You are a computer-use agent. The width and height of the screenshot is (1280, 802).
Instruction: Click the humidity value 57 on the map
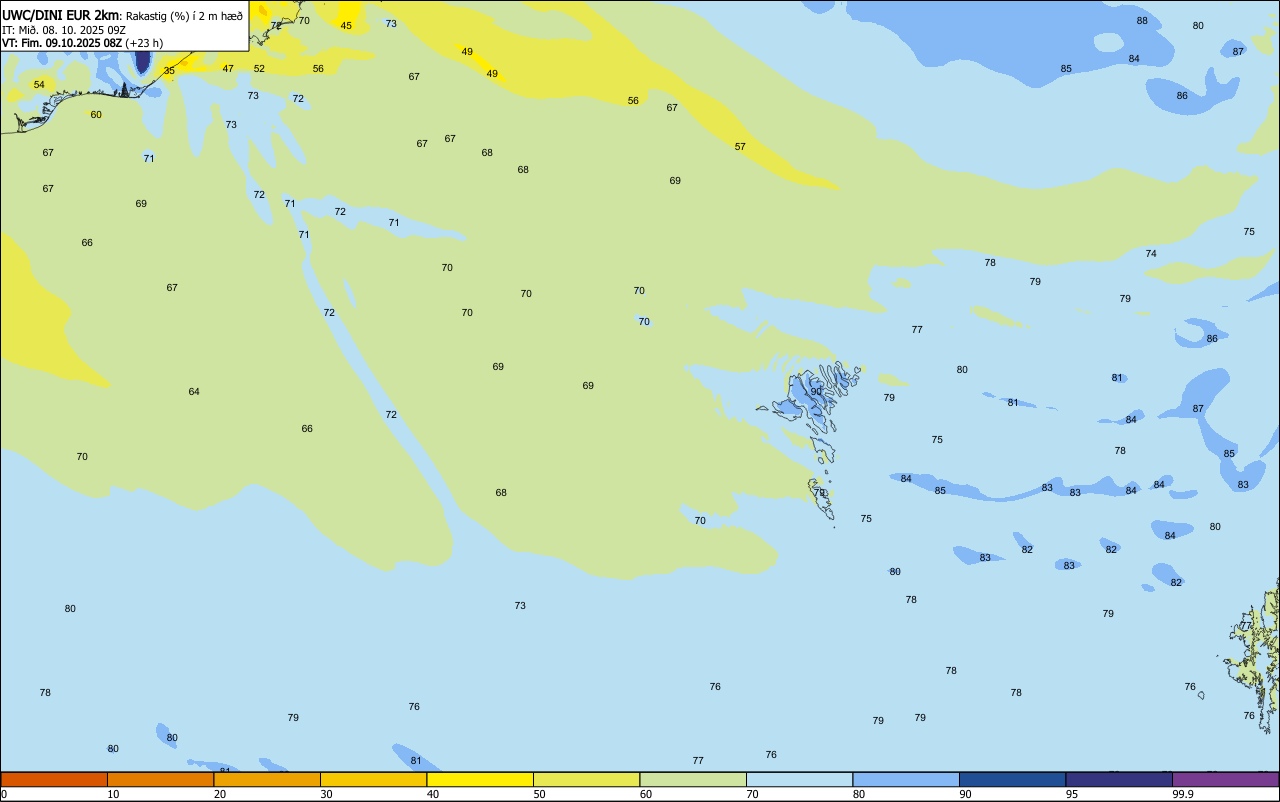[x=740, y=147]
